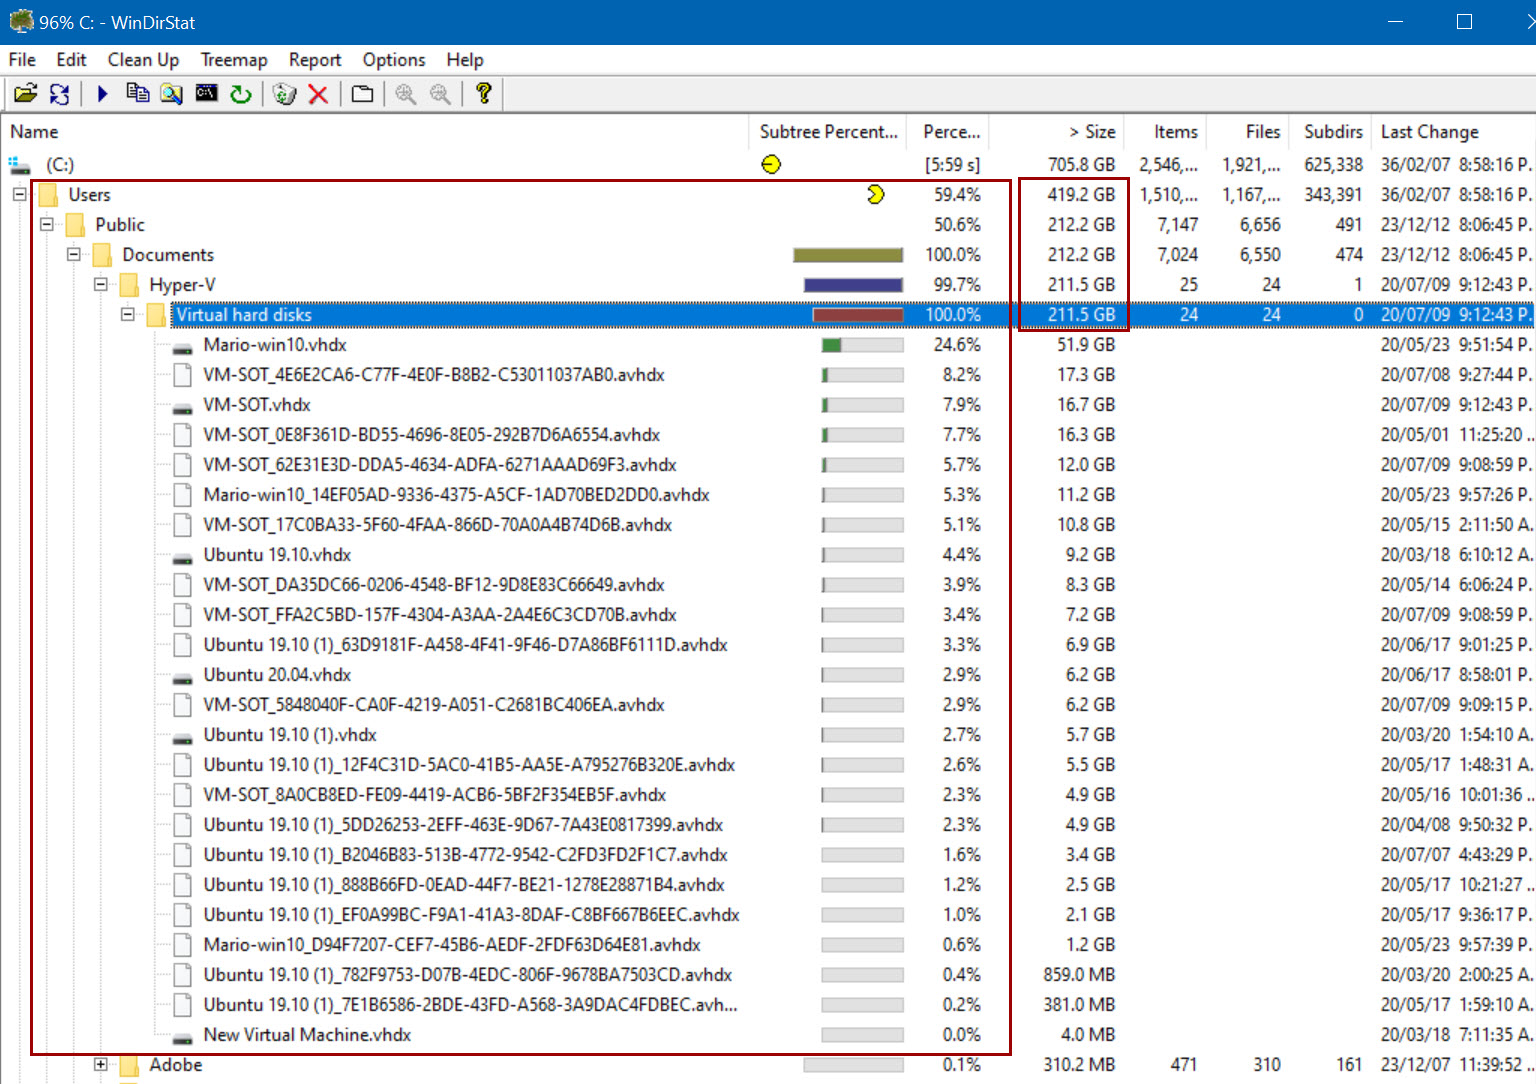Sort by the Files column header

point(1247,132)
